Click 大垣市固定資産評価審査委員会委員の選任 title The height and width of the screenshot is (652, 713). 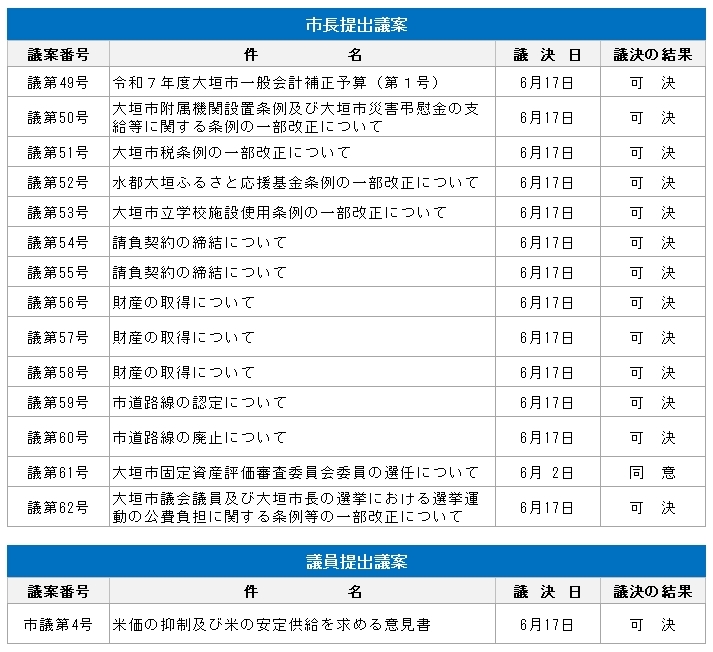pos(296,472)
